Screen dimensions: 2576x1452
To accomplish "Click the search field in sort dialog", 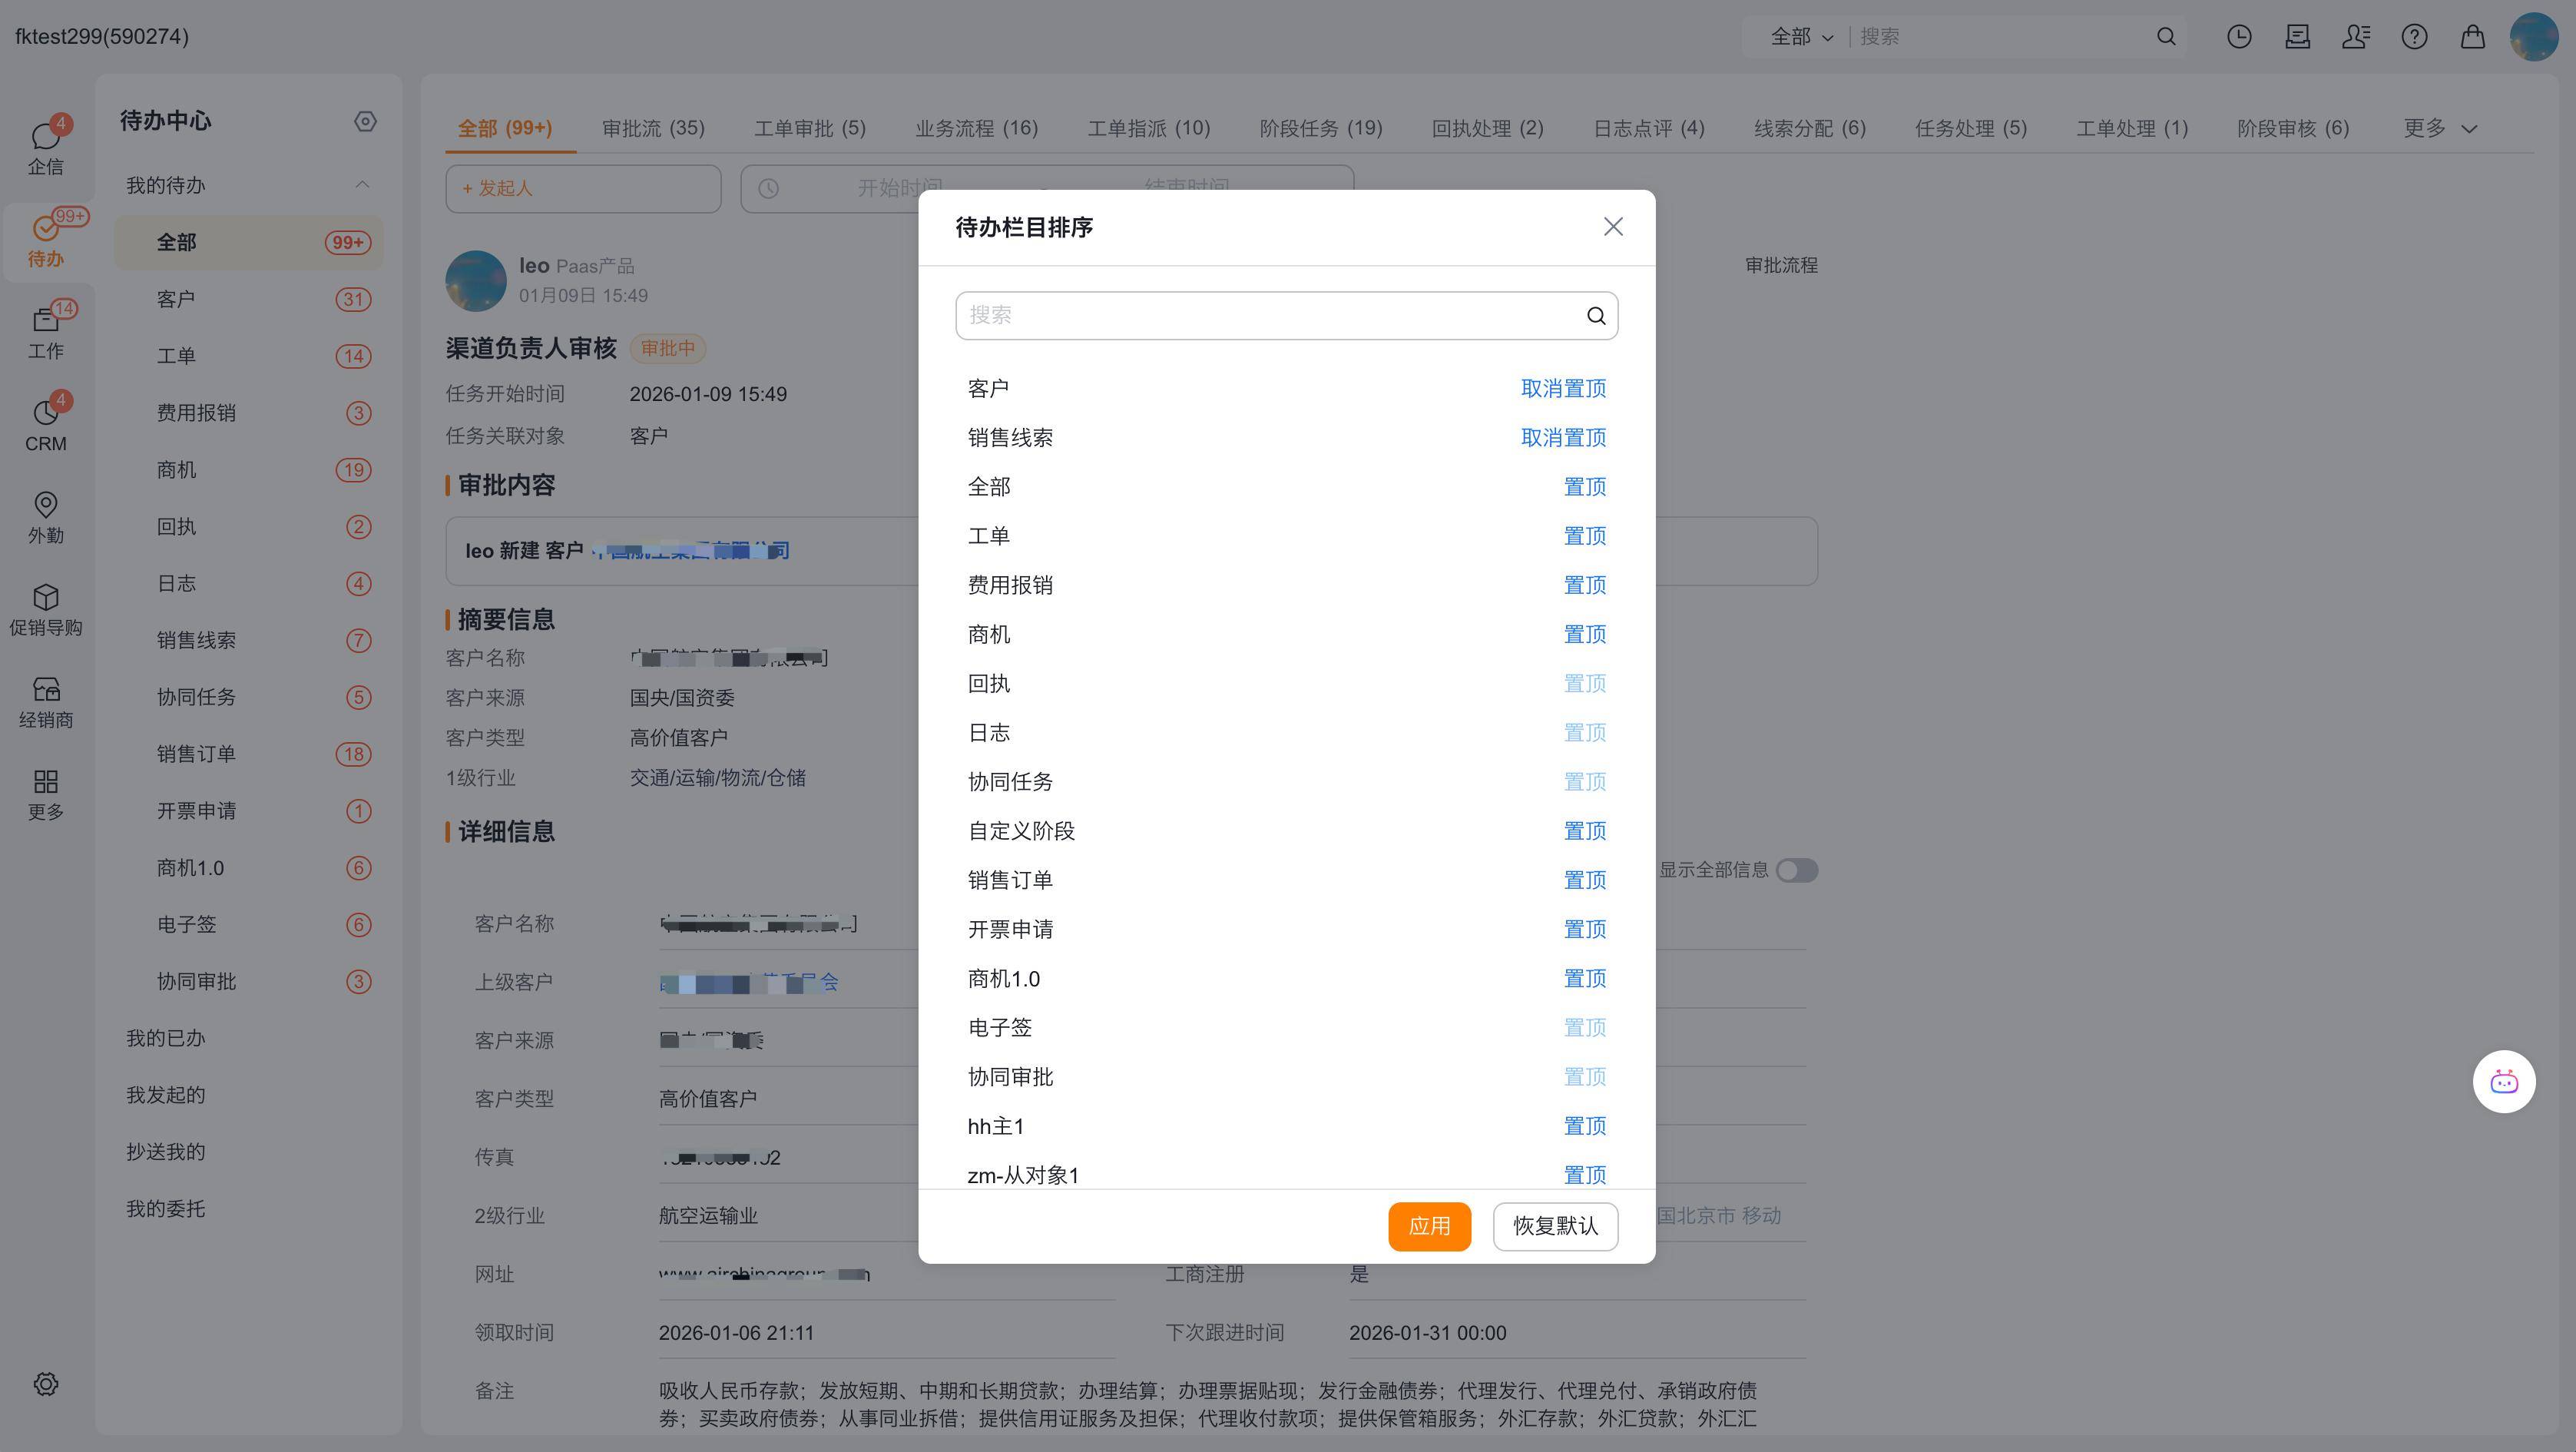I will point(1270,316).
